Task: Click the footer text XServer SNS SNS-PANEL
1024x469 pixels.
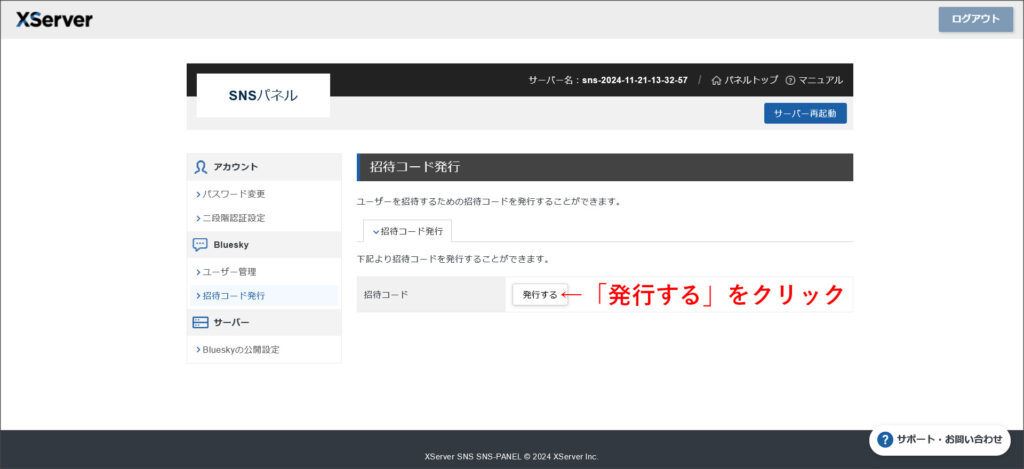Action: pyautogui.click(x=473, y=457)
